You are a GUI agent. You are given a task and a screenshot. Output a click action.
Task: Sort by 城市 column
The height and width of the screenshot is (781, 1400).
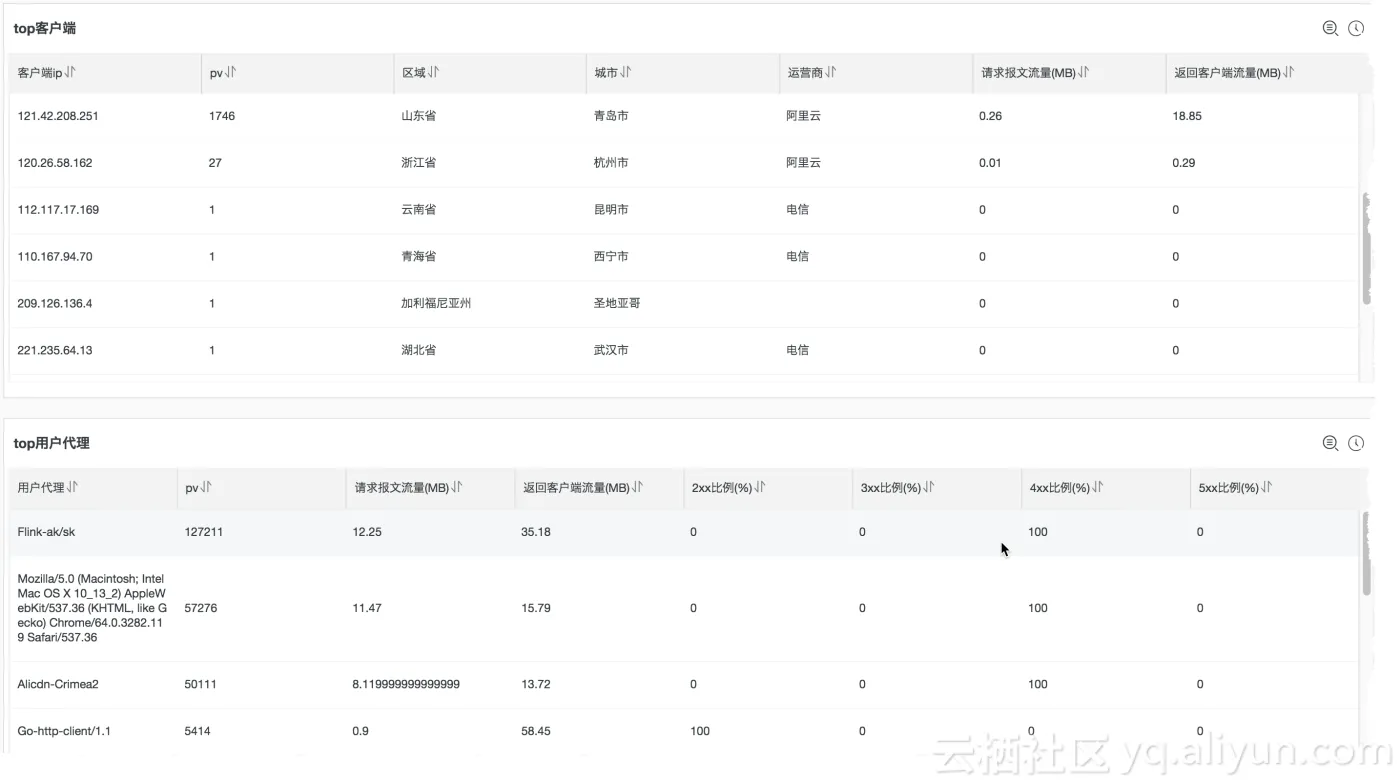tap(625, 73)
